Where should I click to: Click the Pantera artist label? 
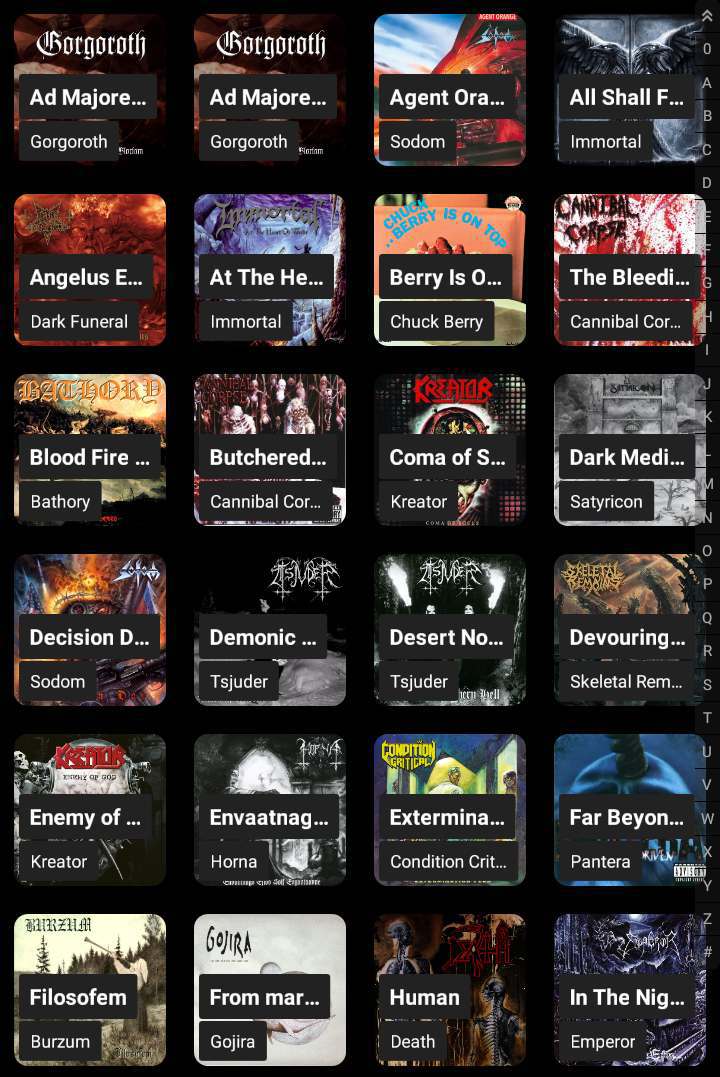(x=600, y=861)
